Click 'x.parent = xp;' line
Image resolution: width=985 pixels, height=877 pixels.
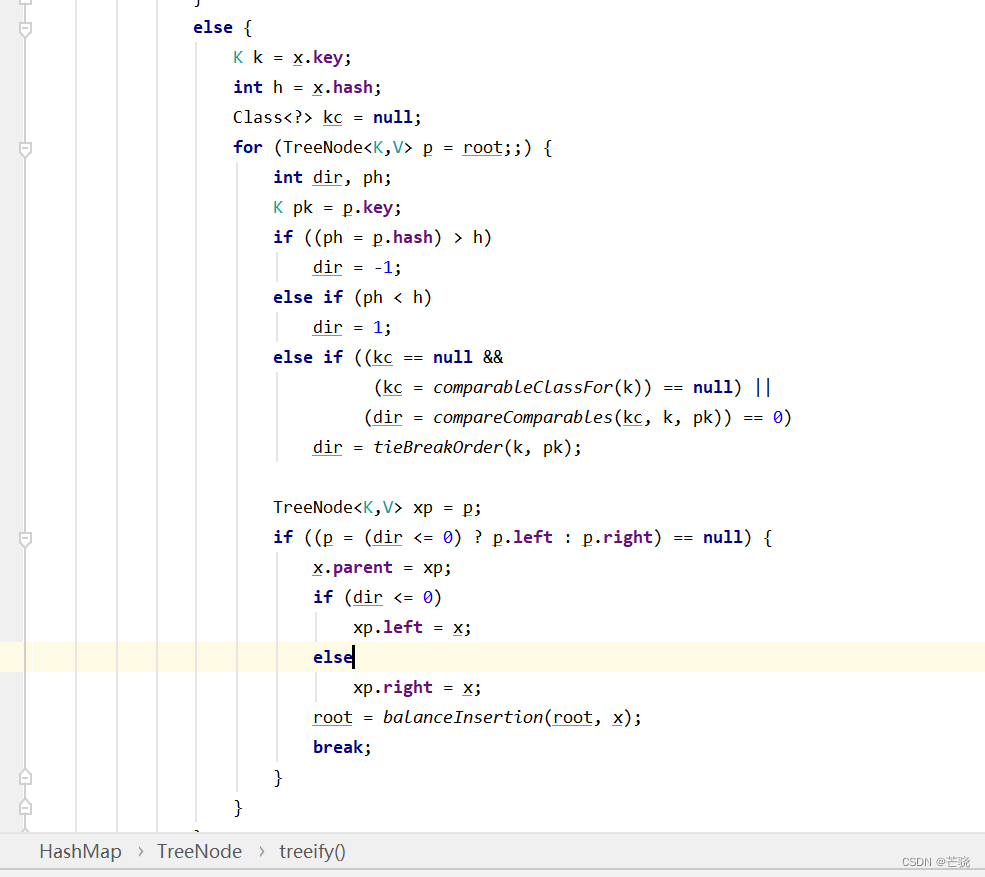click(382, 567)
